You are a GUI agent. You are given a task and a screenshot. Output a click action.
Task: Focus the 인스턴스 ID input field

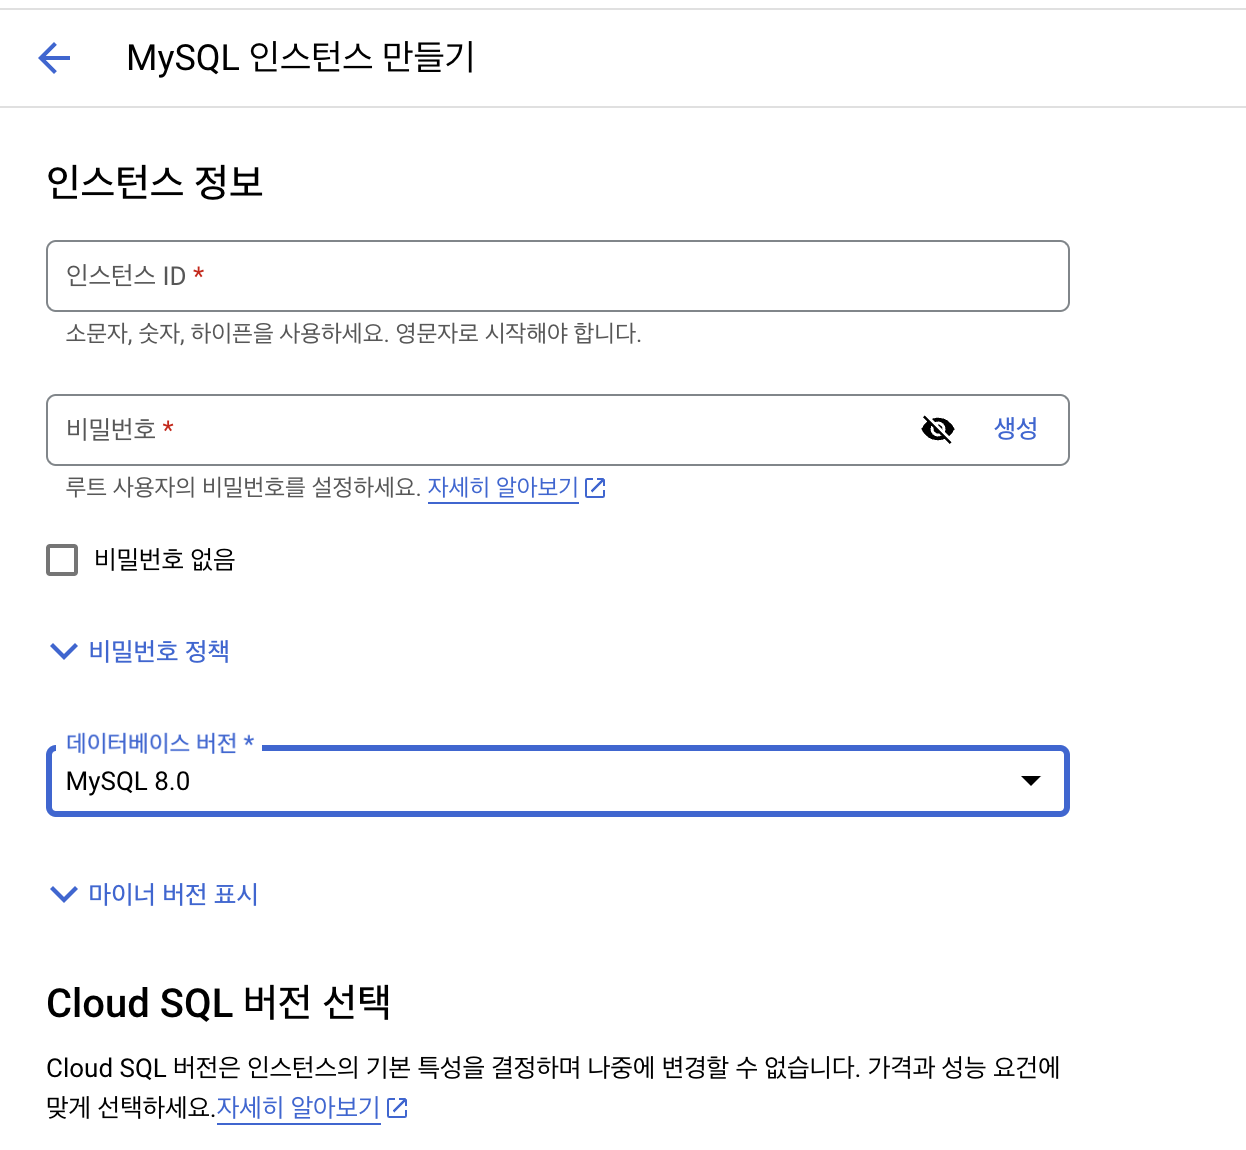click(558, 276)
